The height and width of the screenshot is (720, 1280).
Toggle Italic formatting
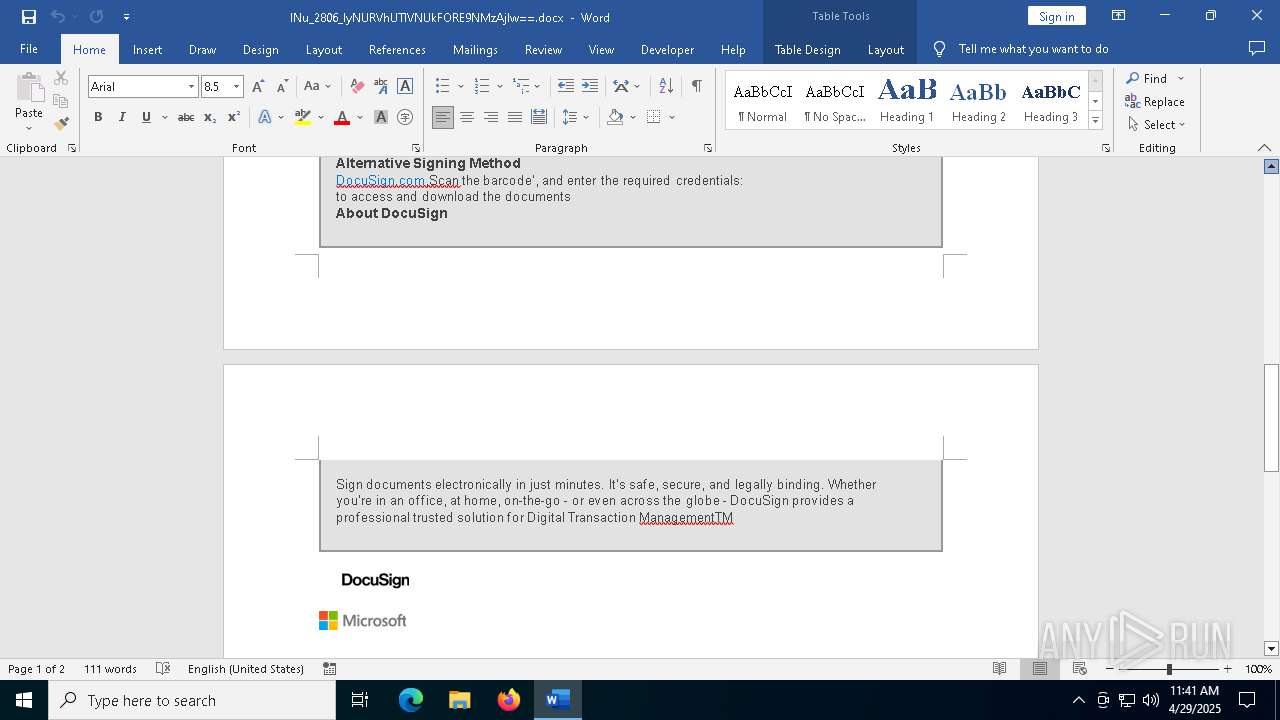tap(122, 117)
